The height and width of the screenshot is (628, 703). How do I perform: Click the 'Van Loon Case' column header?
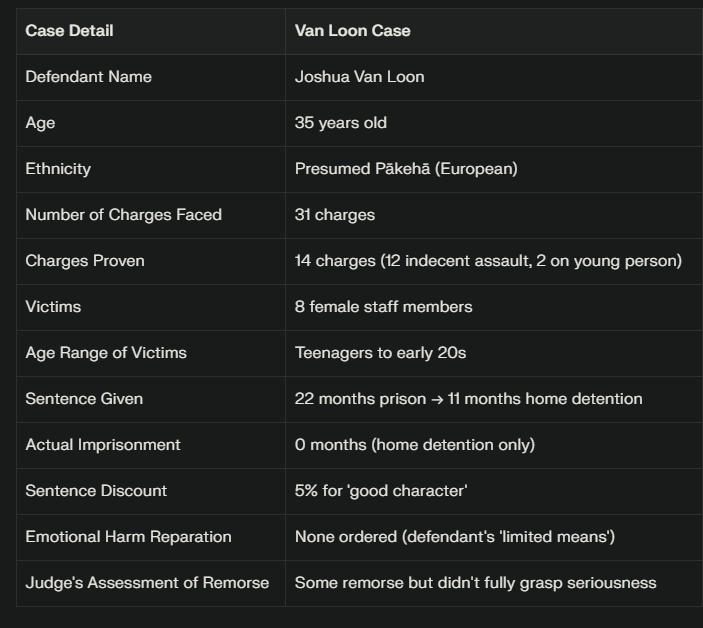click(x=352, y=30)
